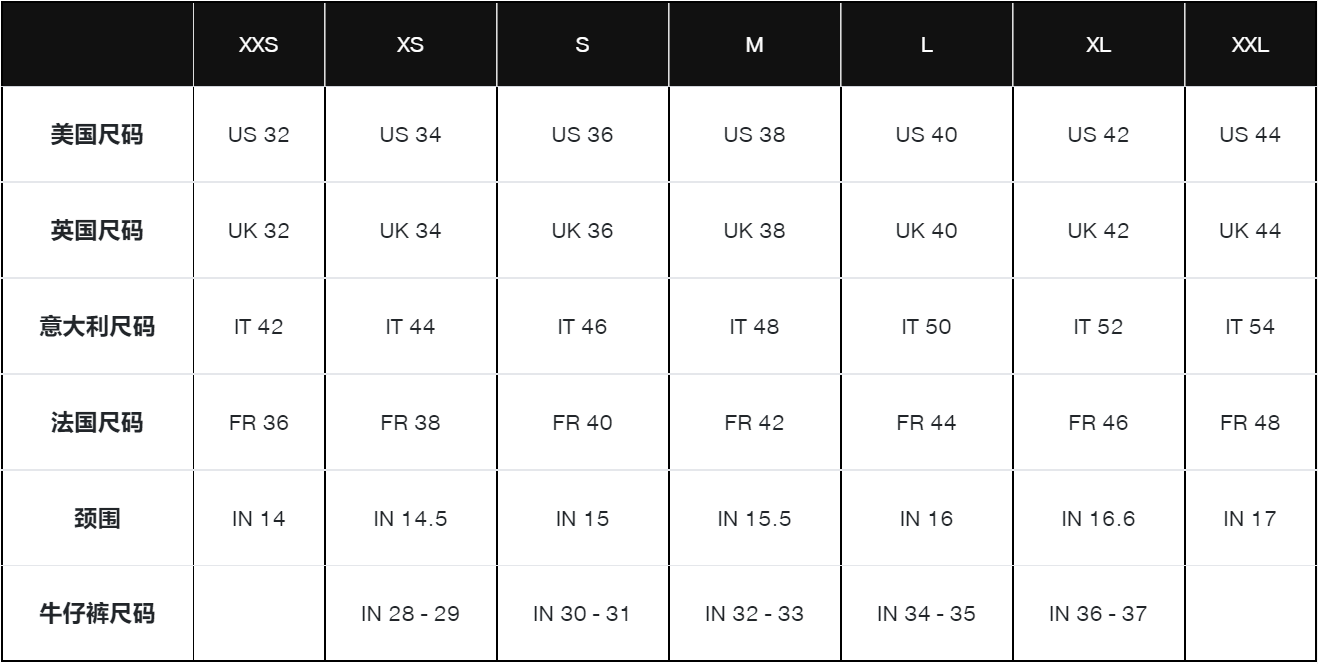Select the 牛仔裤尺码 row label

[x=96, y=614]
